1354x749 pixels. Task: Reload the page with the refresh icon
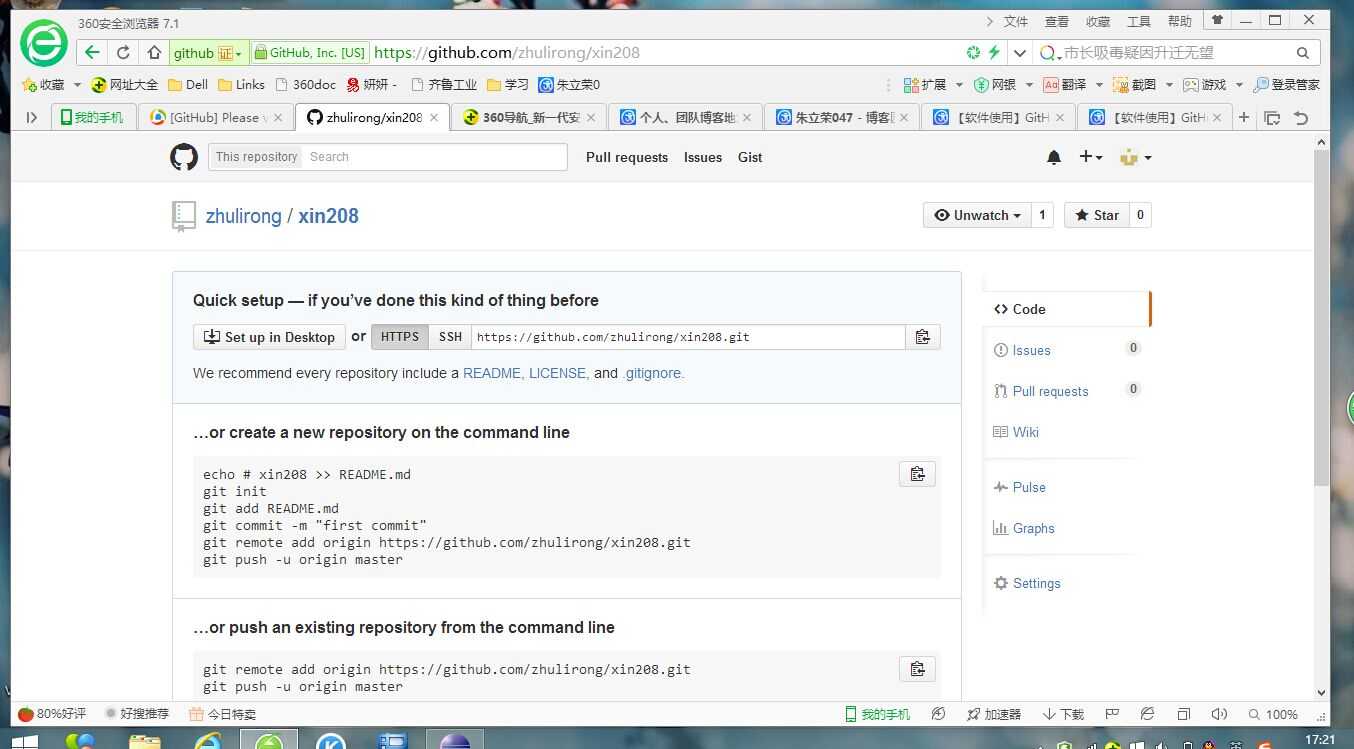point(123,53)
